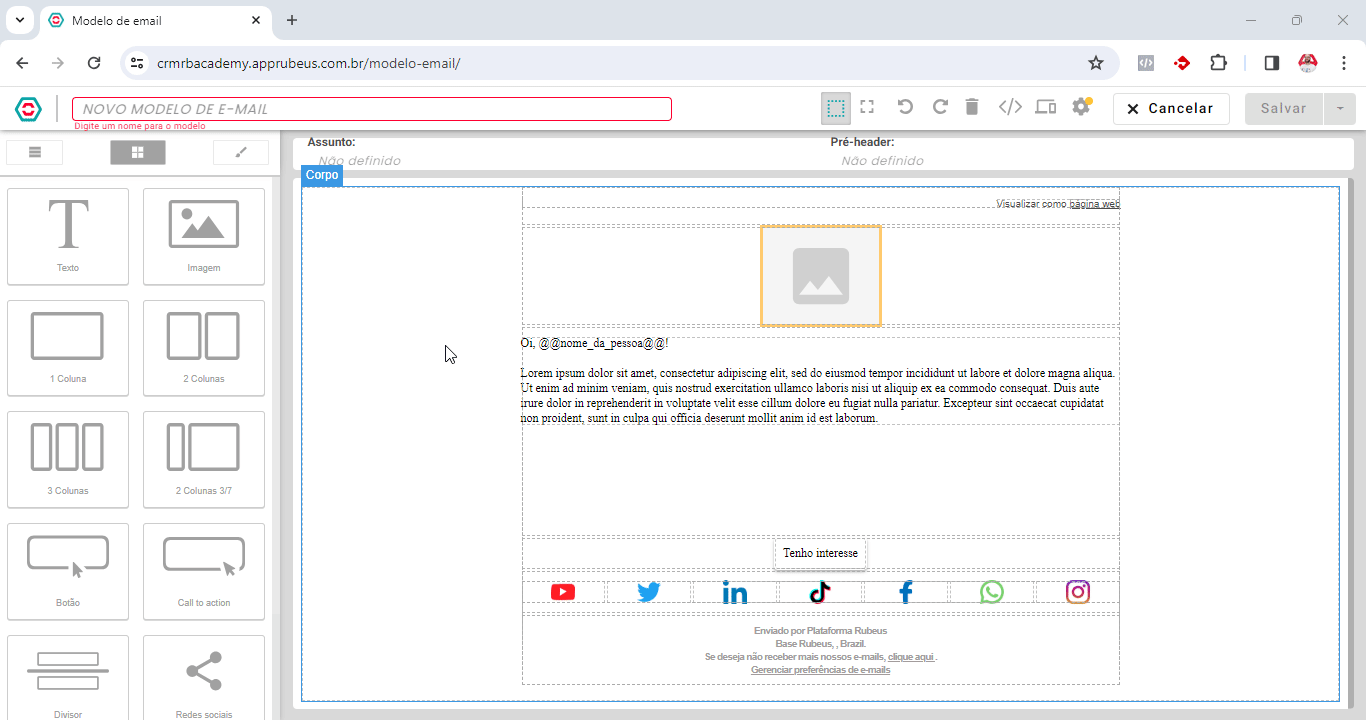Image resolution: width=1366 pixels, height=720 pixels.
Task: Click the trash delete icon
Action: pos(972,107)
